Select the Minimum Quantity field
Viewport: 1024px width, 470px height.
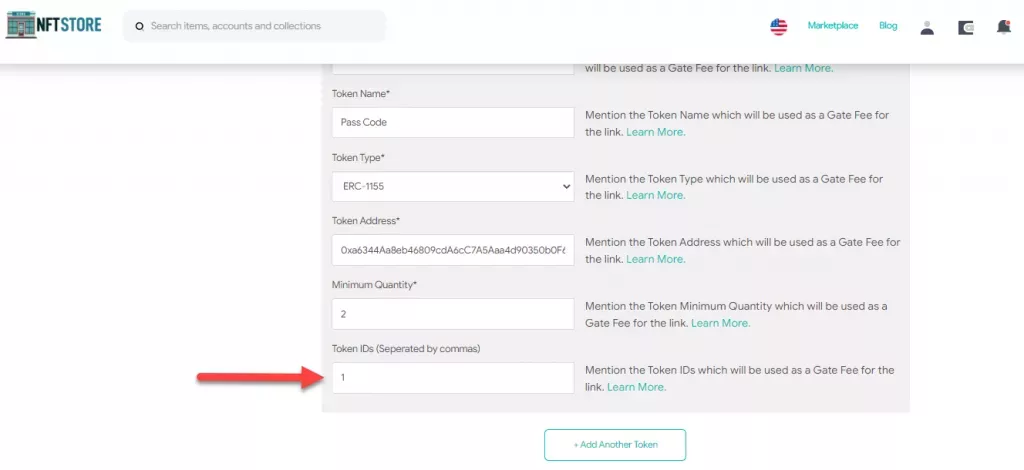[453, 314]
